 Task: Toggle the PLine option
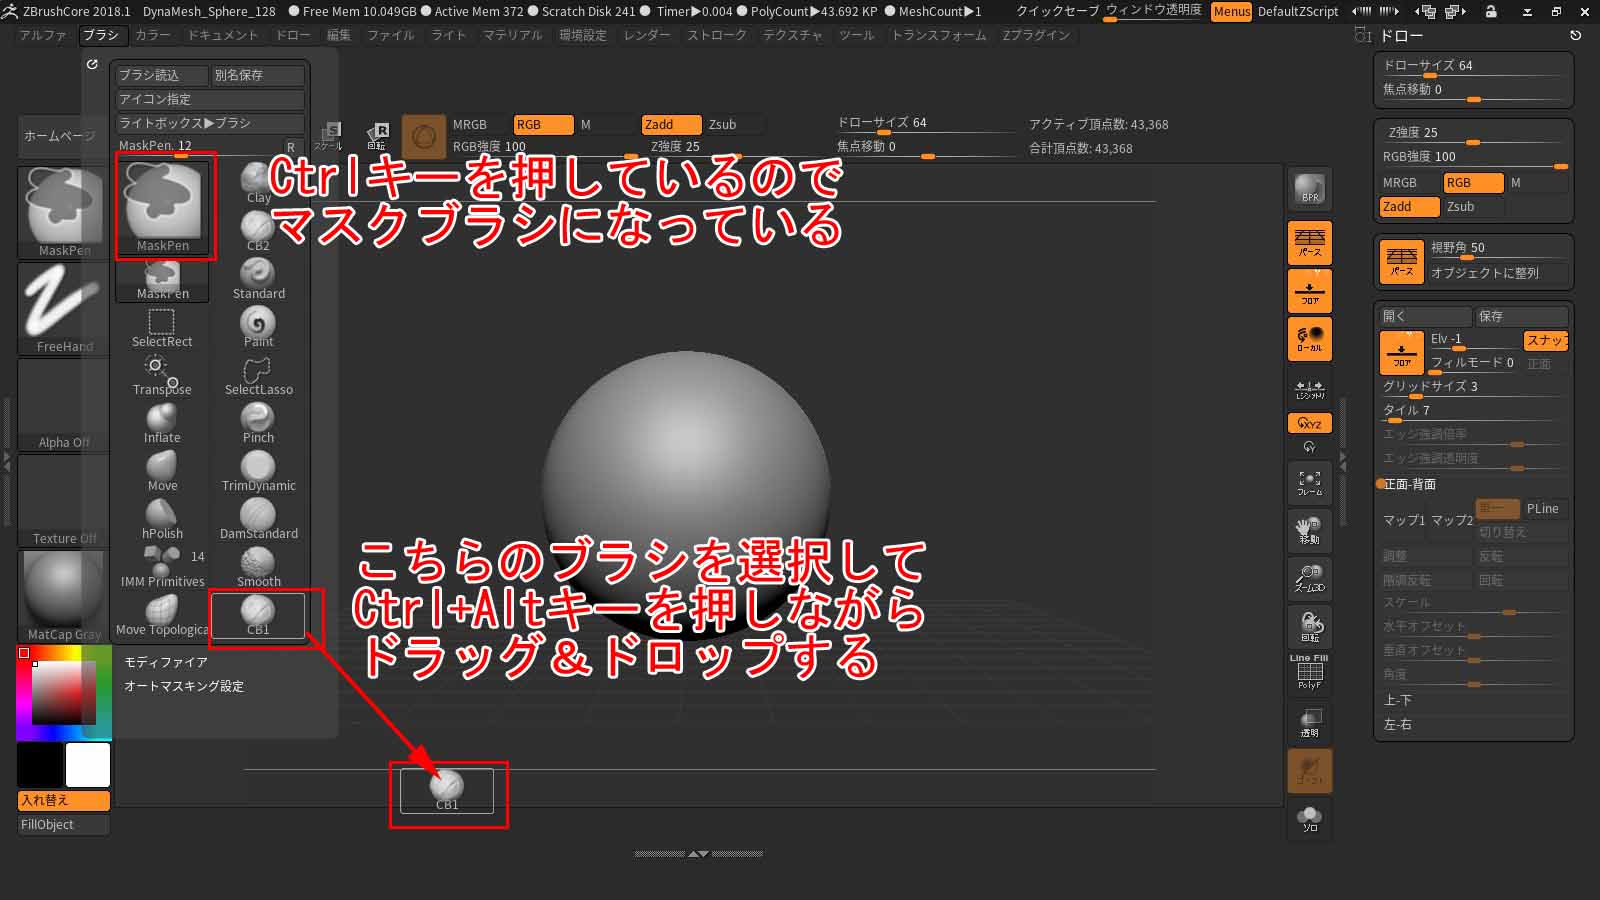(1542, 509)
